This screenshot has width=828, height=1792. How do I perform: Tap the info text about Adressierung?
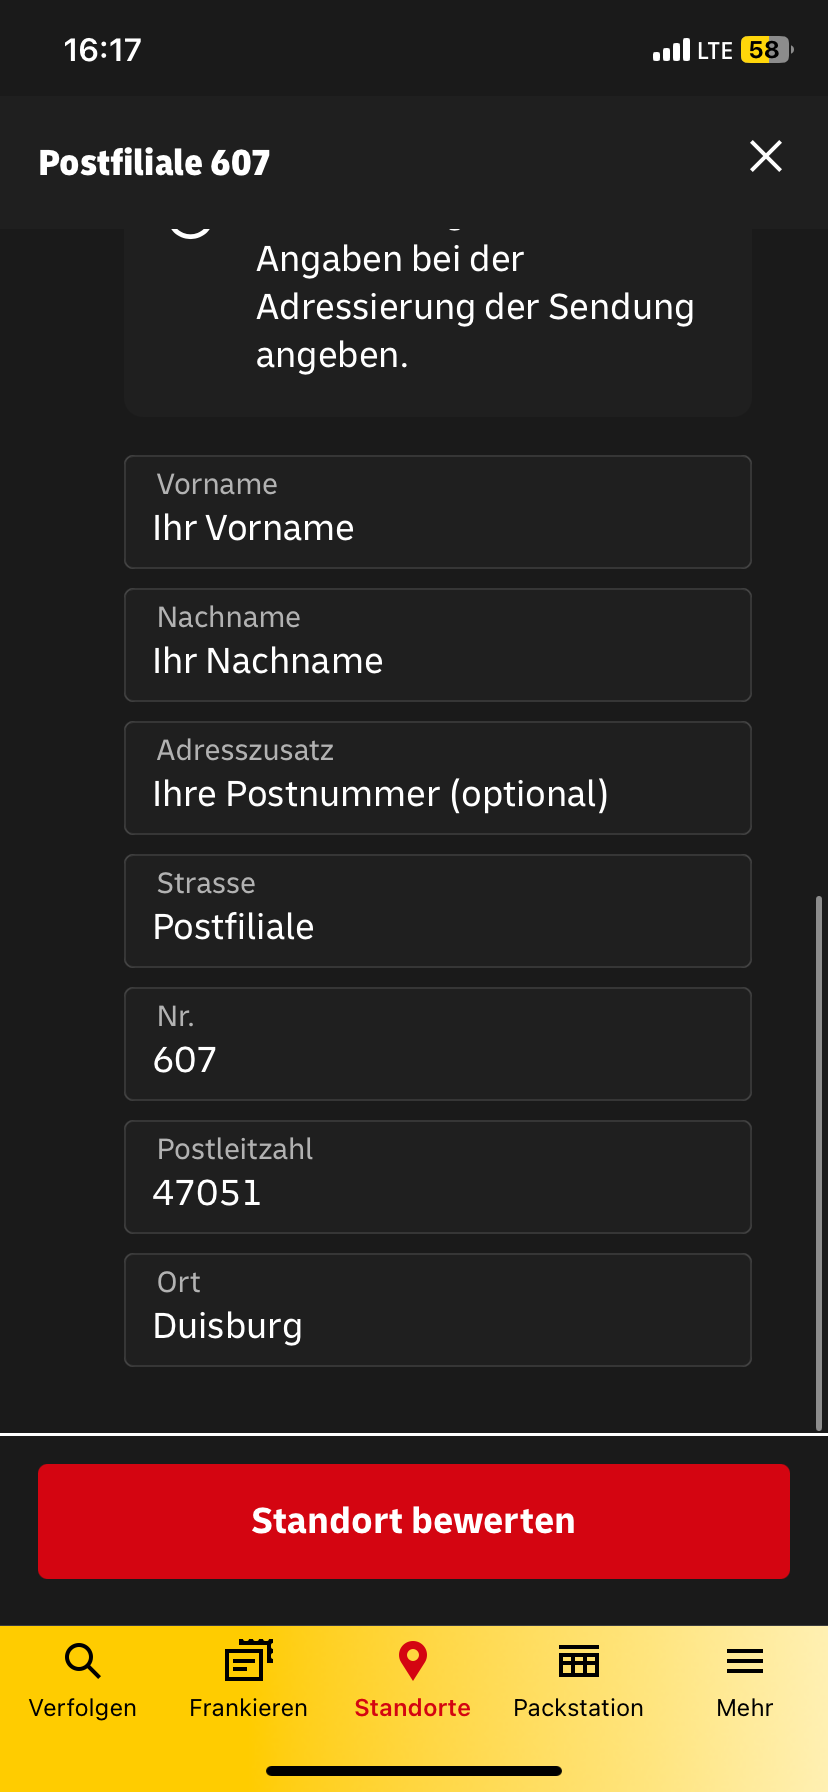click(474, 307)
